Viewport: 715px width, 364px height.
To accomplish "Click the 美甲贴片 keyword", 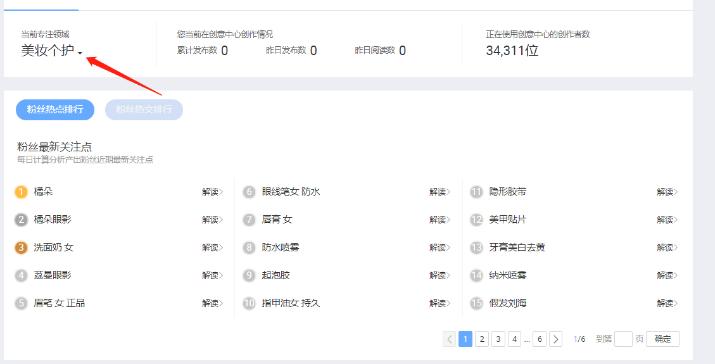I will (508, 219).
